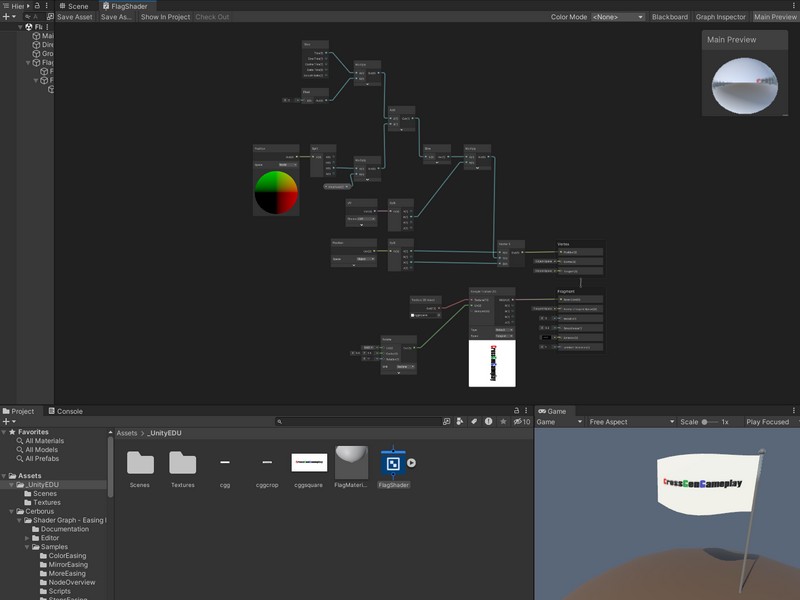Click the FlagShader shader graph asset icon
Viewport: 800px width, 600px height.
click(x=392, y=462)
